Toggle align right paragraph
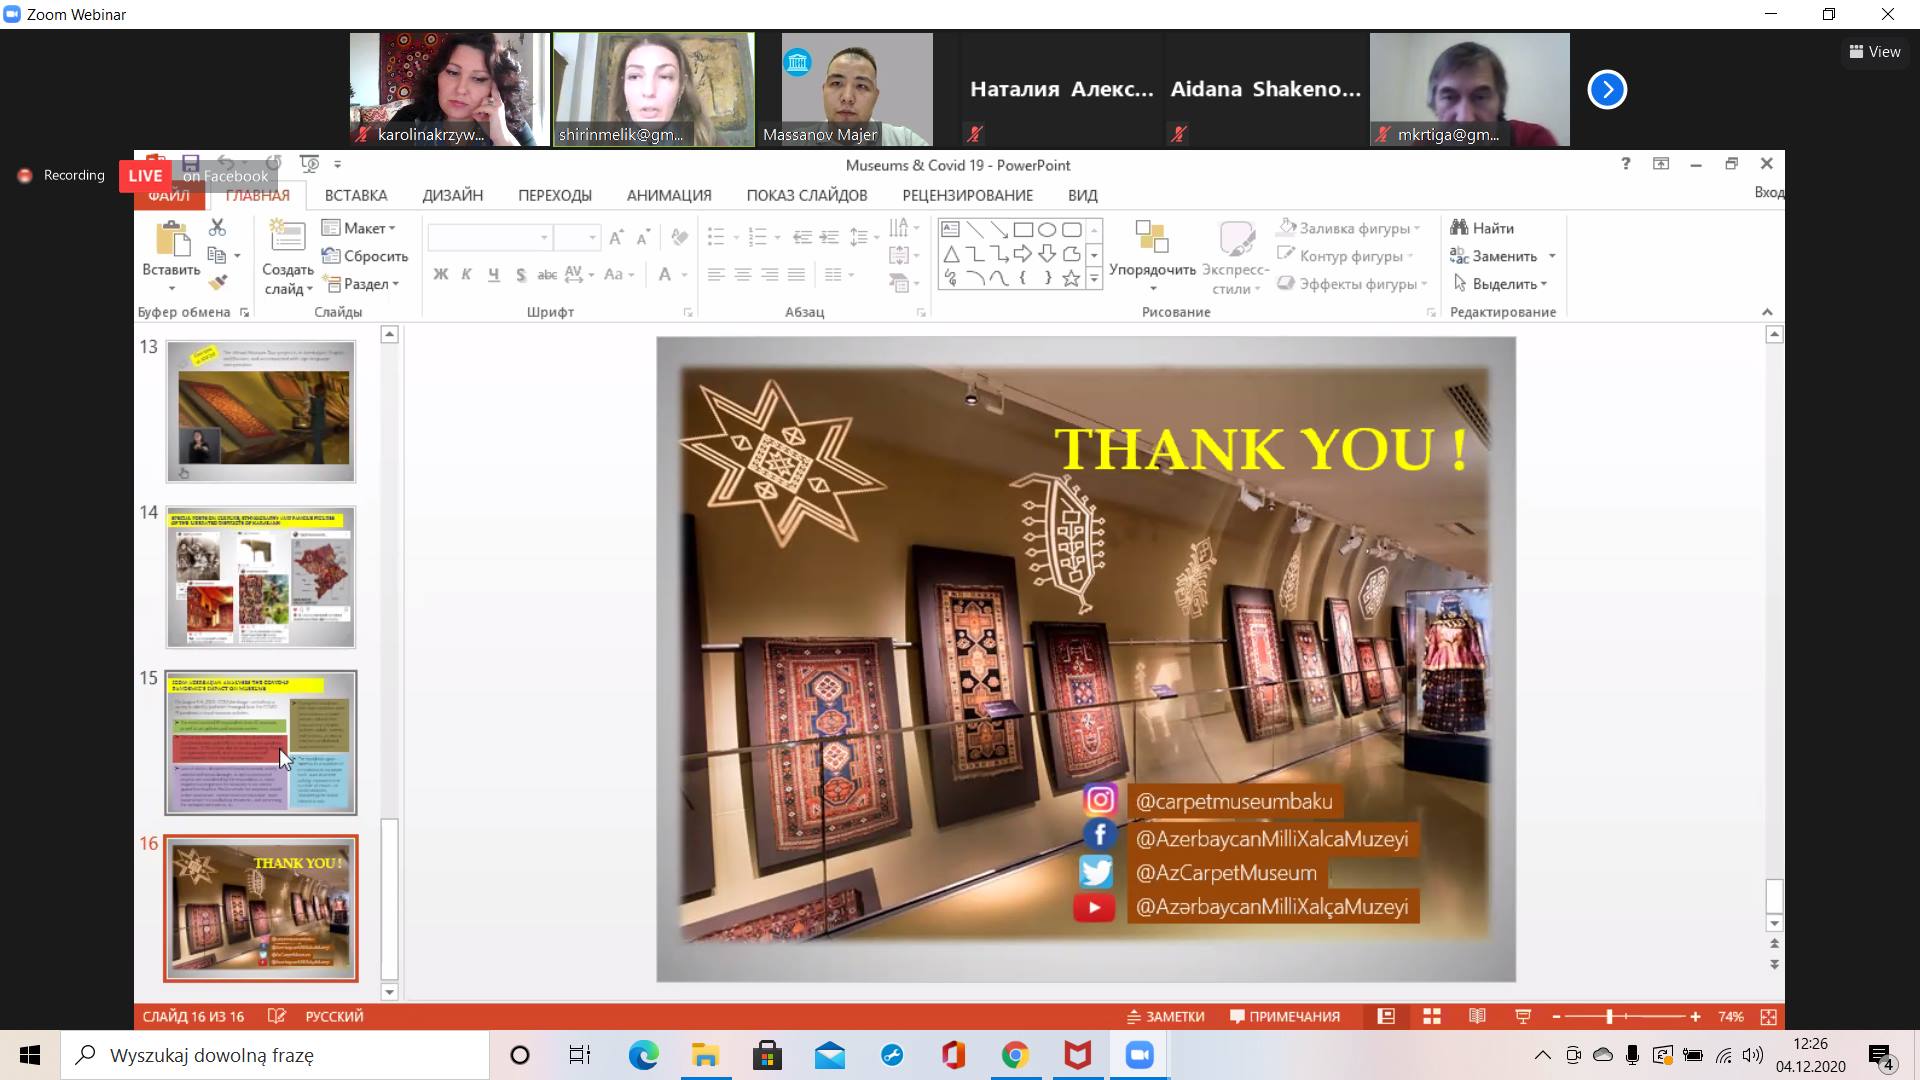Viewport: 1920px width, 1080px height. 770,274
